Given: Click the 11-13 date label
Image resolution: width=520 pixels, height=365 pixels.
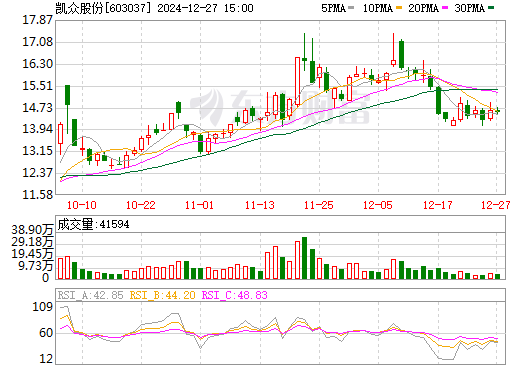Looking at the screenshot, I should pos(260,205).
